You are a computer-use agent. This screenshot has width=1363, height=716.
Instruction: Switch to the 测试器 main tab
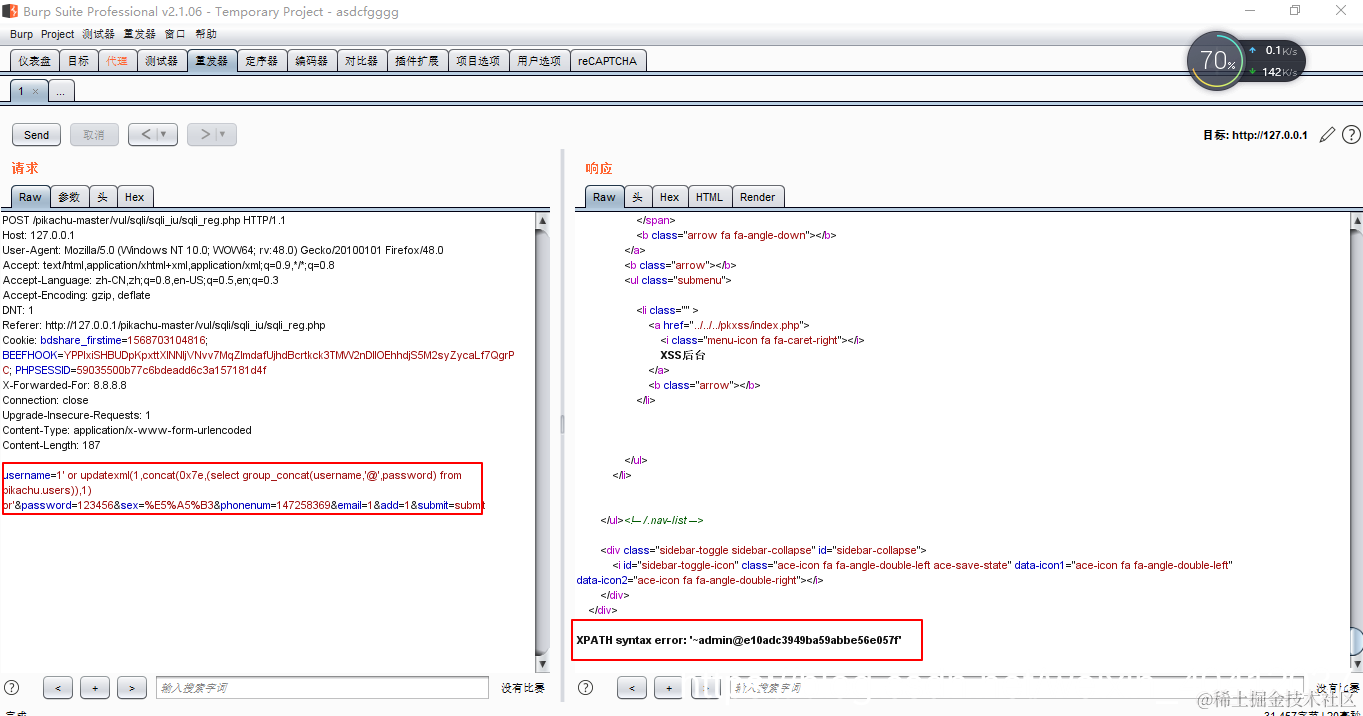[x=161, y=61]
